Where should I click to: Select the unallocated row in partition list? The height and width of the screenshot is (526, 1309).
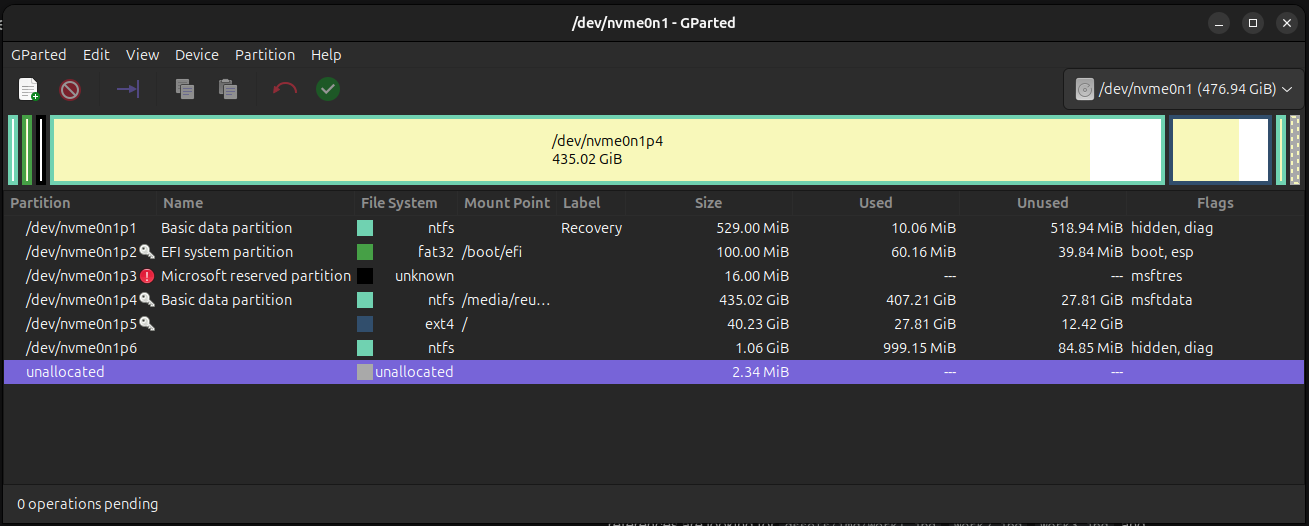(654, 372)
